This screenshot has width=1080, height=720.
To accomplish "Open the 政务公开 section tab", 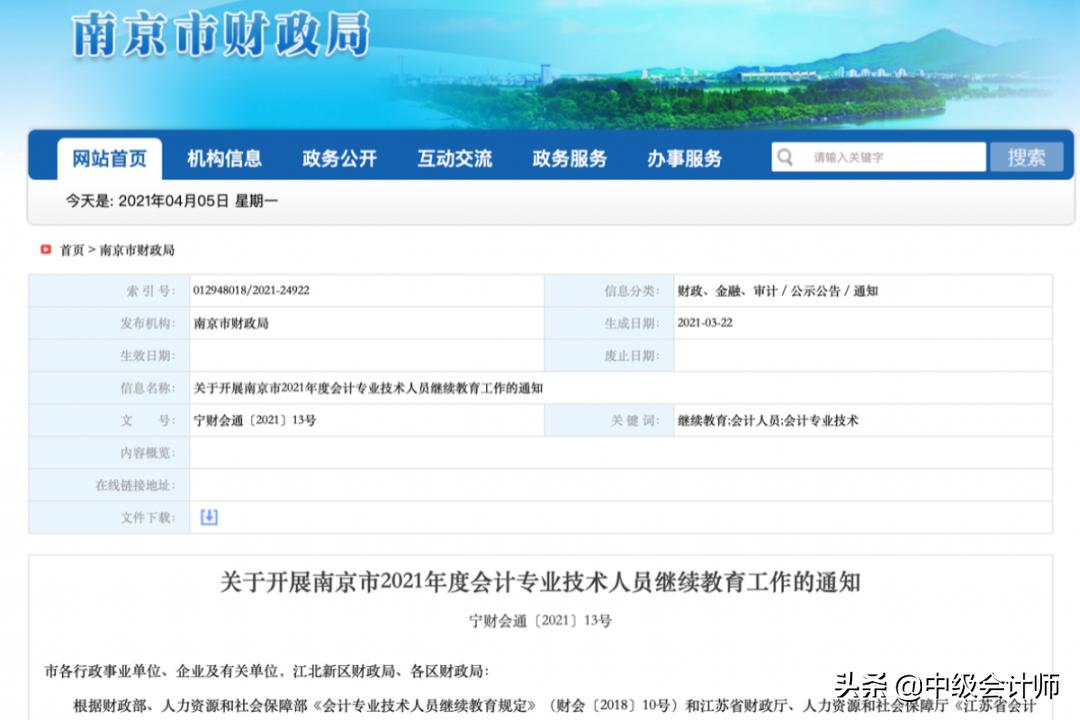I will [x=340, y=157].
